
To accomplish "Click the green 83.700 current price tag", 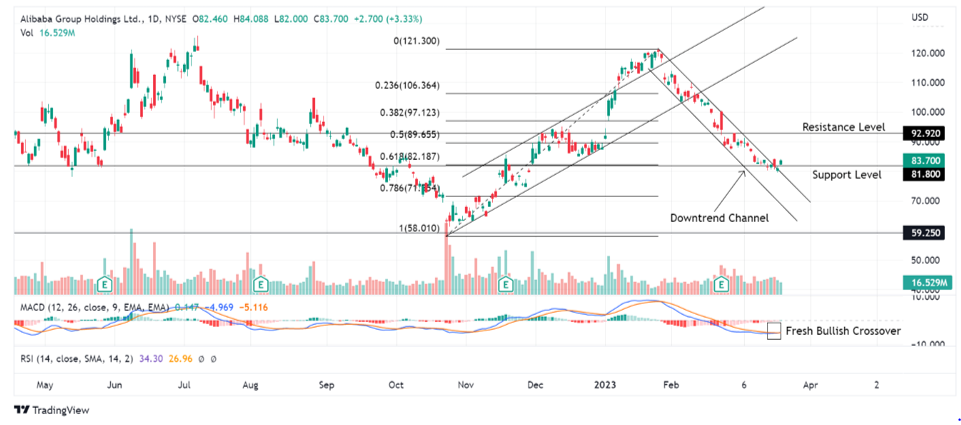I will click(923, 161).
